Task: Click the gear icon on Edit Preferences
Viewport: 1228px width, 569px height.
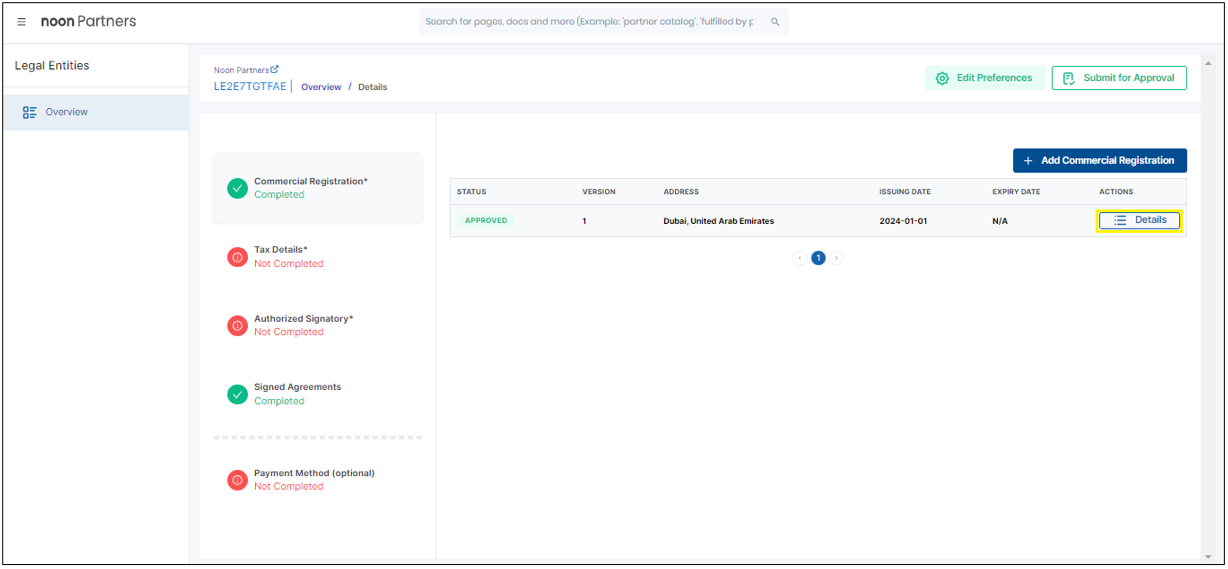Action: pos(942,78)
